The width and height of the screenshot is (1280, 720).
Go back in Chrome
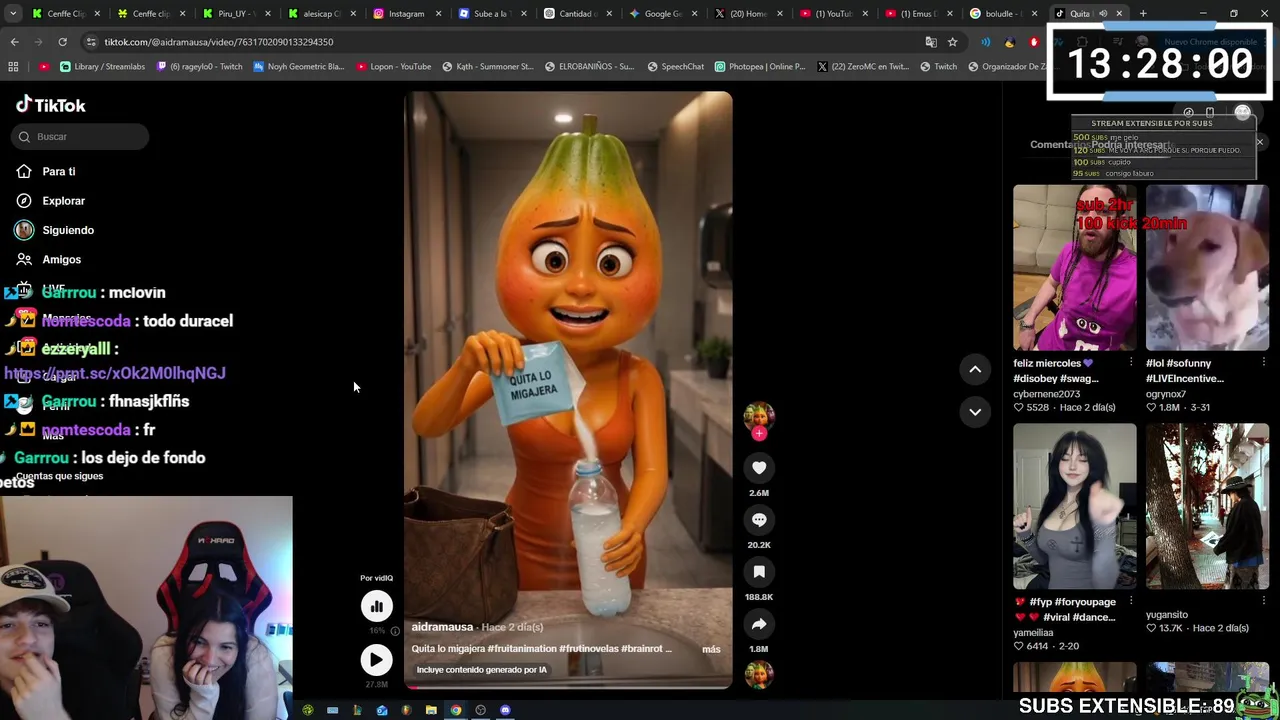pos(14,42)
